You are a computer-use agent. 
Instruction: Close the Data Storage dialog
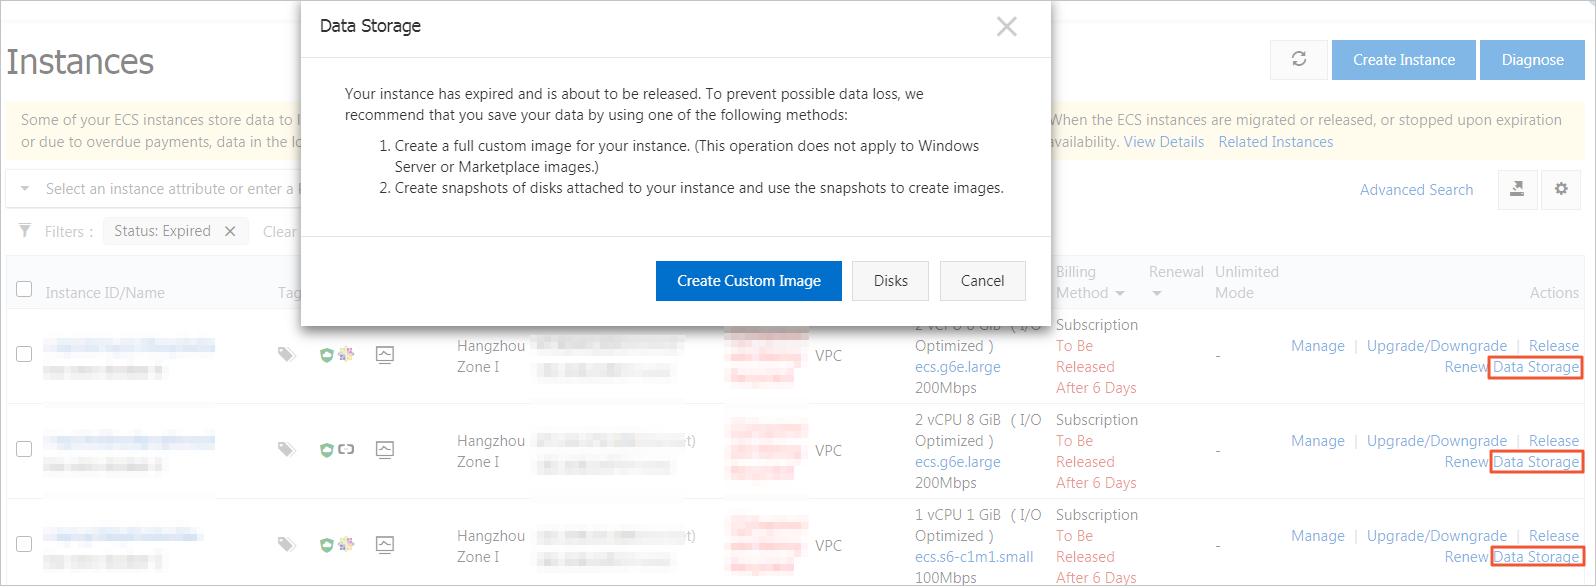[1007, 27]
